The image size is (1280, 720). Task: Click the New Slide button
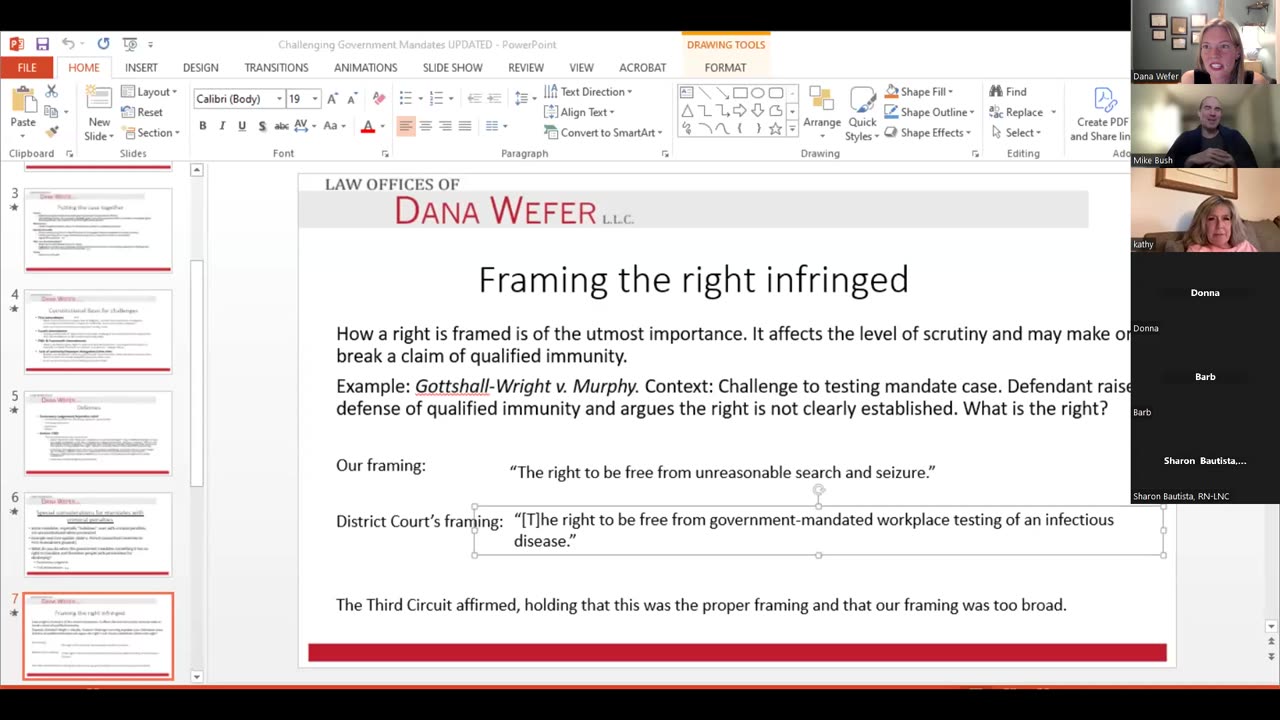[99, 114]
